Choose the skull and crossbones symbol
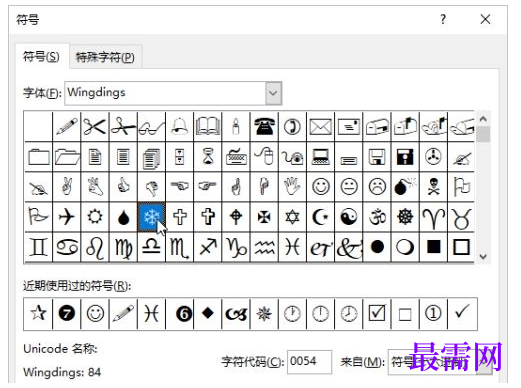The image size is (521, 388). tap(434, 187)
